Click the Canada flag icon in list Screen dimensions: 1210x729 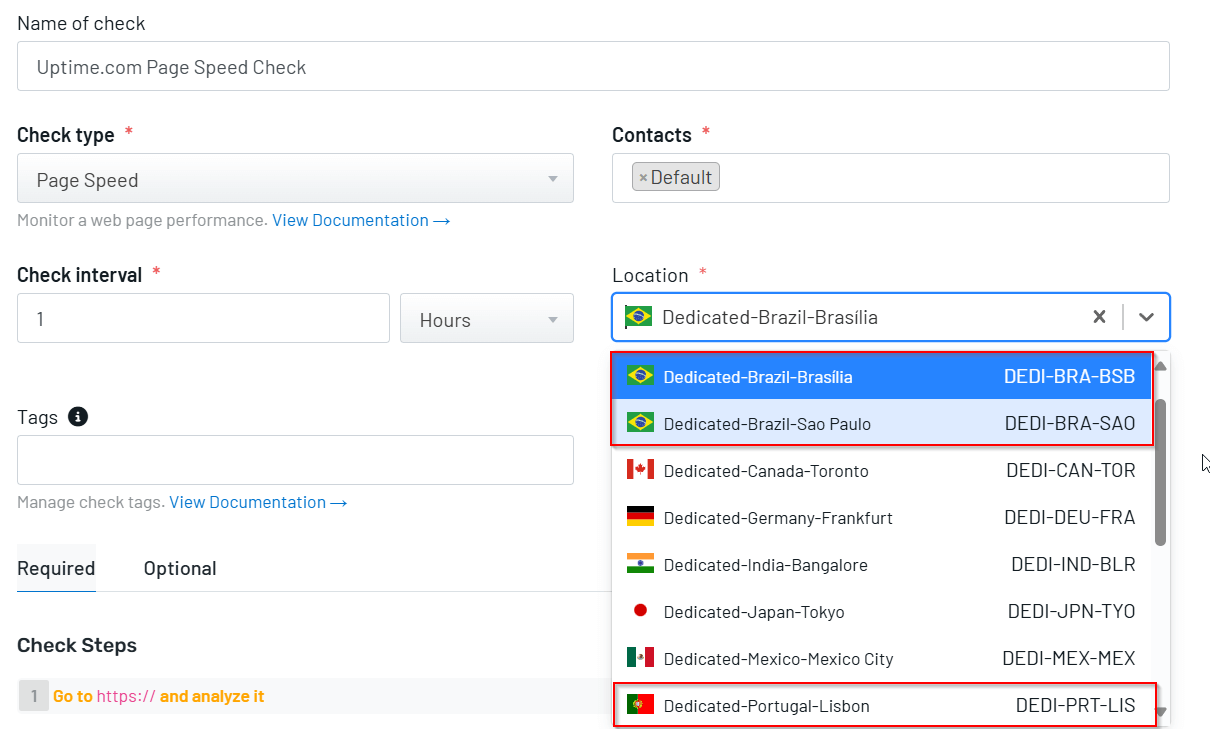[640, 470]
